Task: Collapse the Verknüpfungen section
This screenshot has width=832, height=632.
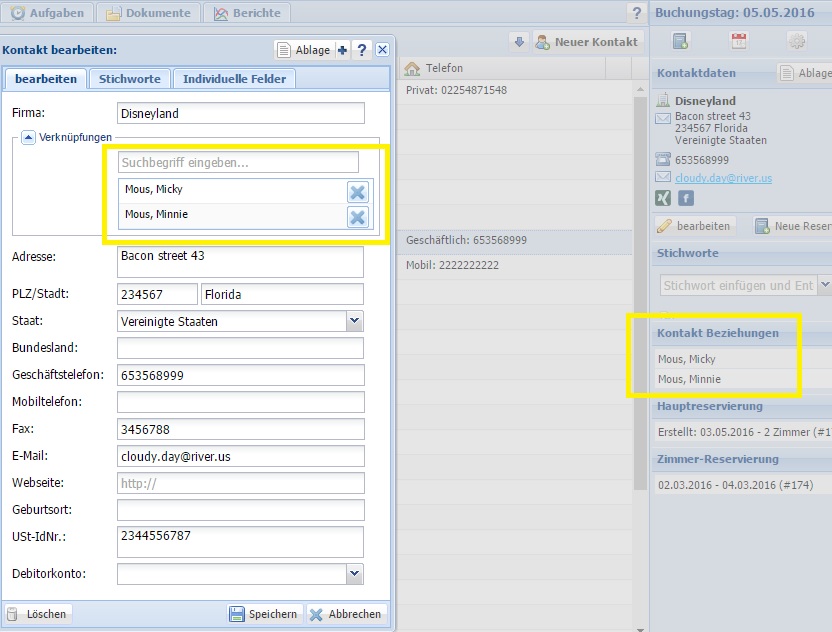Action: coord(28,137)
